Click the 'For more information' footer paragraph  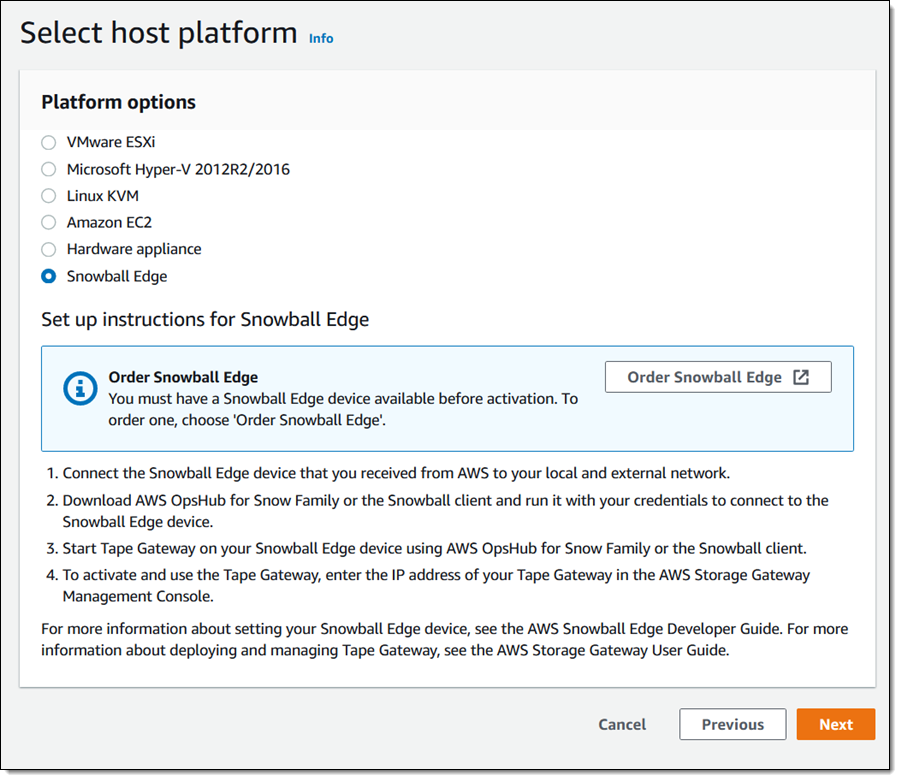[x=446, y=639]
